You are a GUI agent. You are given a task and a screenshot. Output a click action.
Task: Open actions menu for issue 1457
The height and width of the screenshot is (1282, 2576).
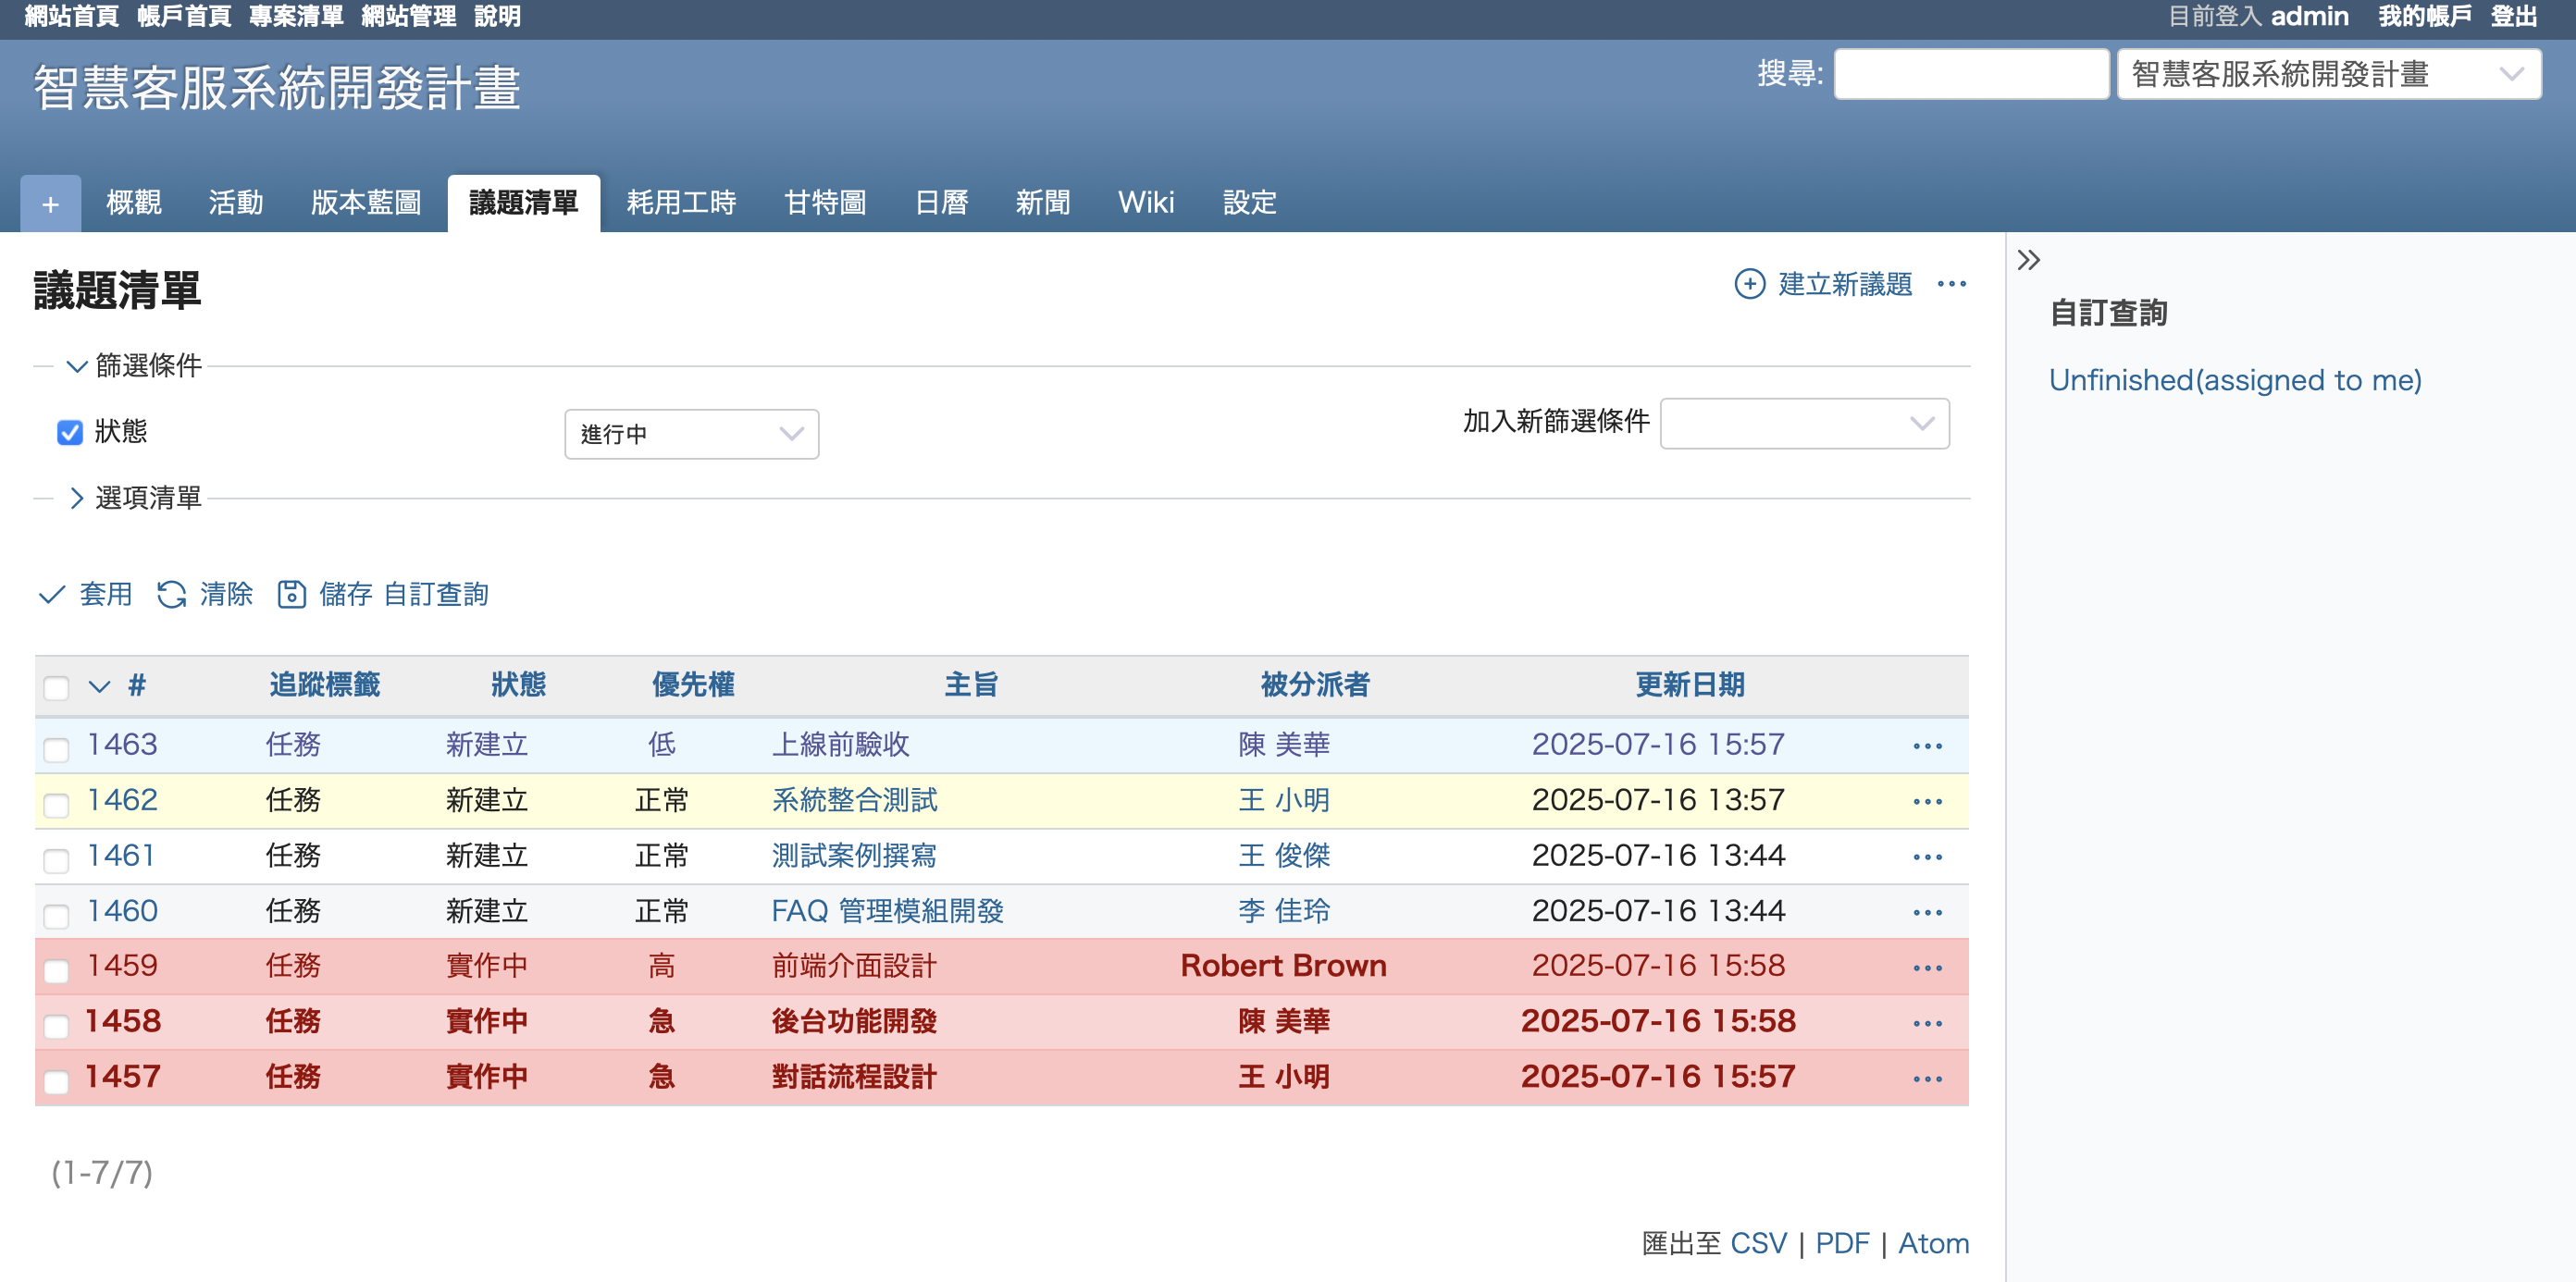pyautogui.click(x=1927, y=1079)
